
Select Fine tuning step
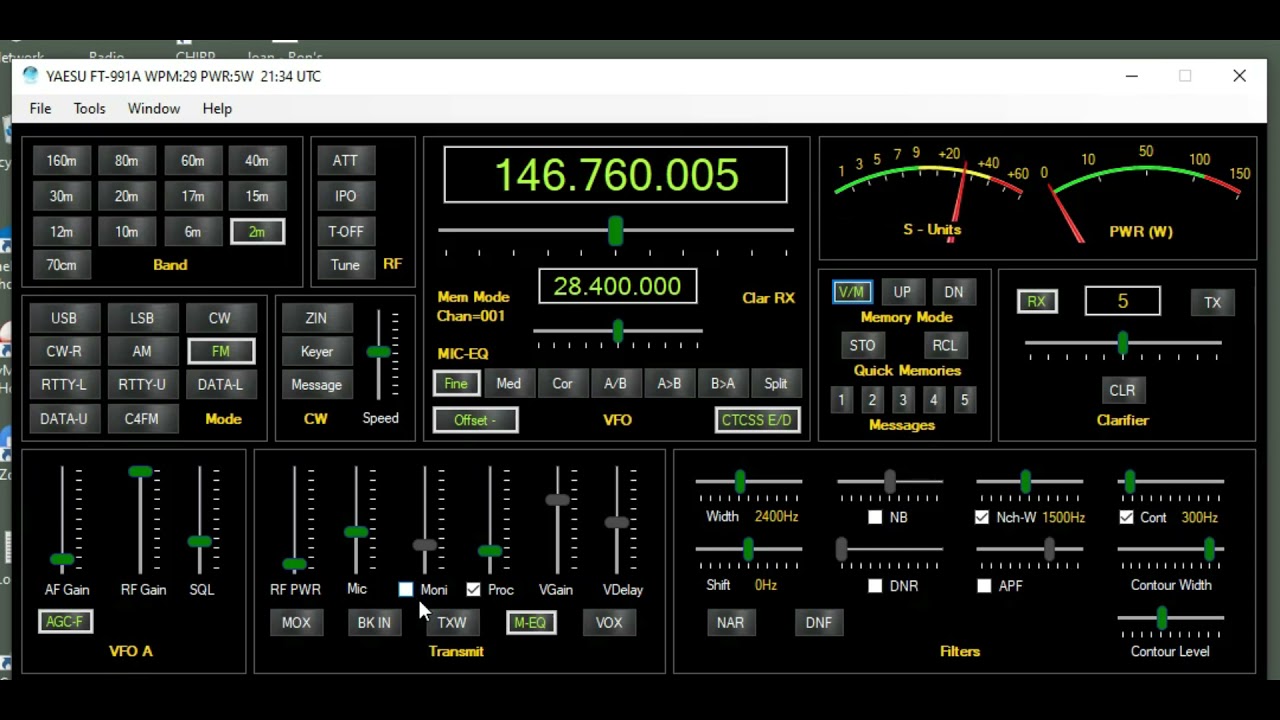coord(455,384)
